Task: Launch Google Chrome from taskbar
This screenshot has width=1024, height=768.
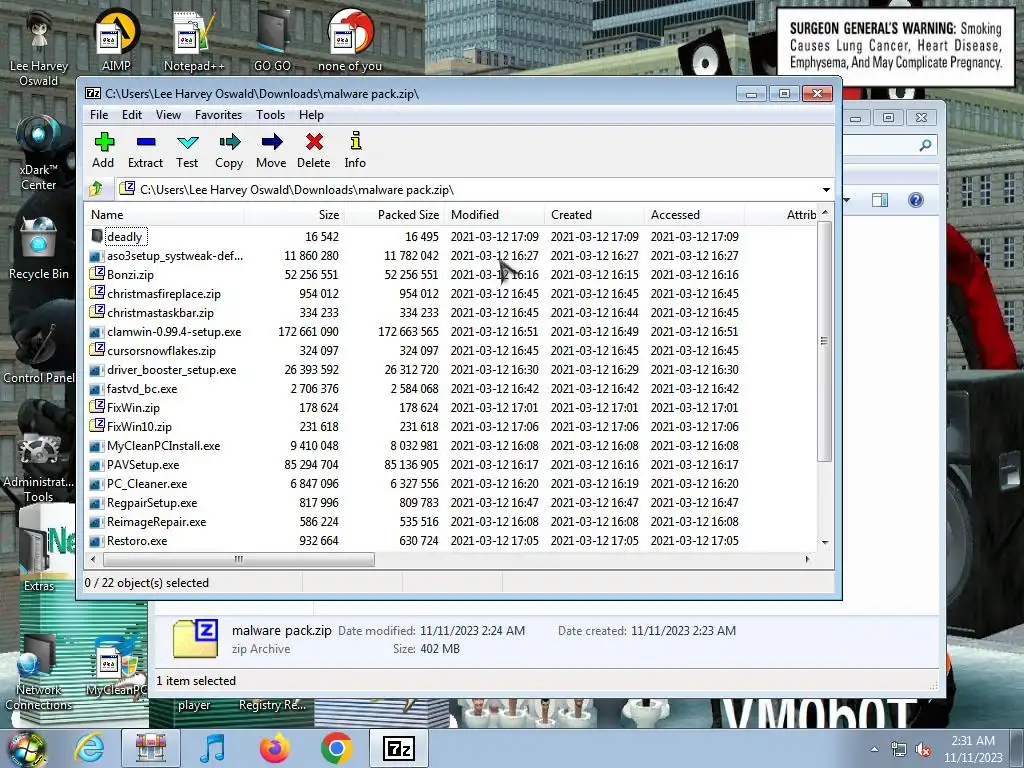Action: pos(336,748)
